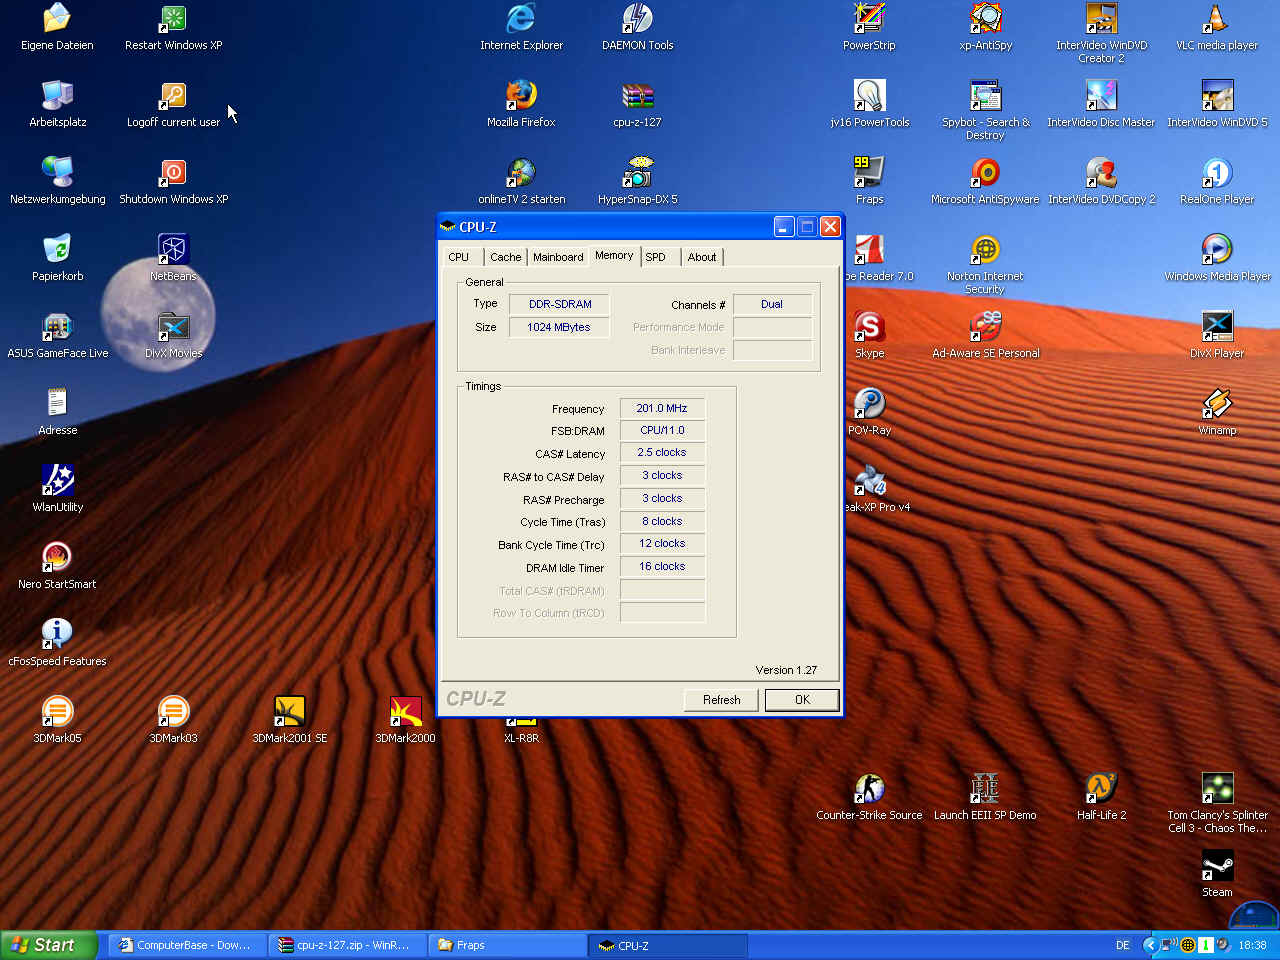The image size is (1280, 960).
Task: Select HyperSnap-DX 5 icon
Action: click(x=637, y=181)
